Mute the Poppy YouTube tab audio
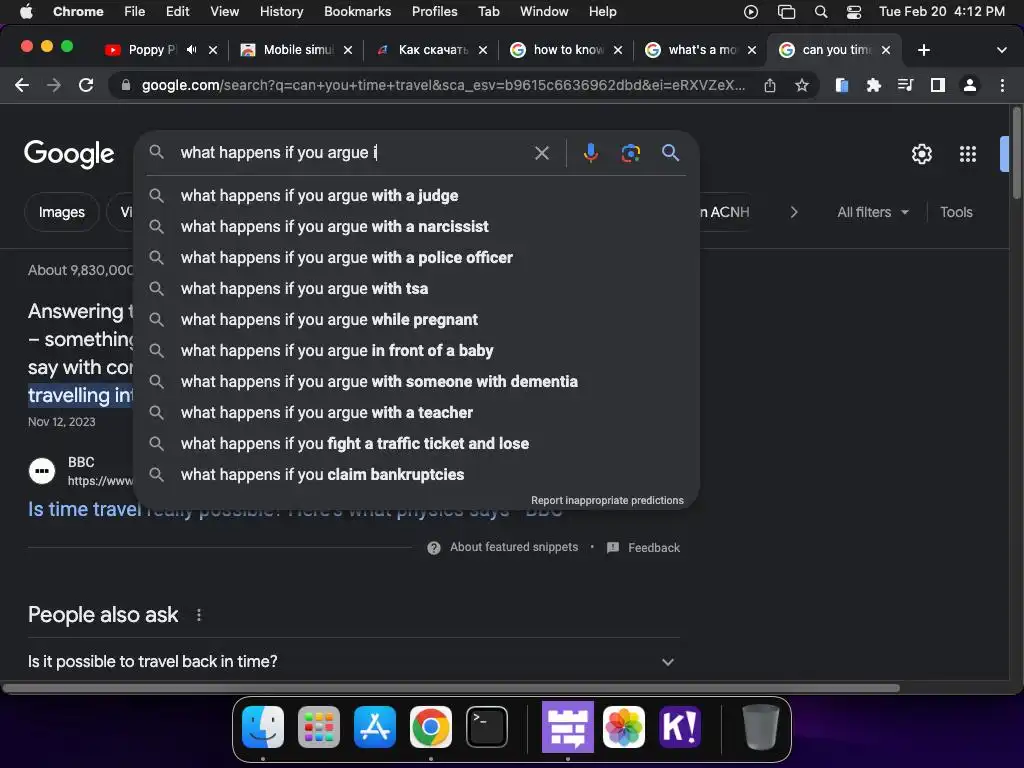1024x768 pixels. [191, 50]
